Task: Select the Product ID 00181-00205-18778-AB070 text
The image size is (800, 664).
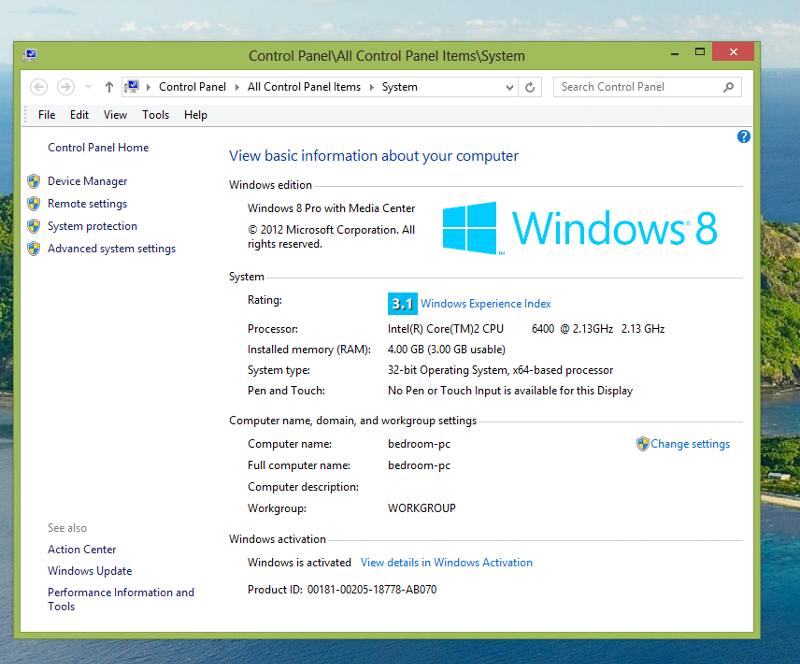Action: (372, 590)
